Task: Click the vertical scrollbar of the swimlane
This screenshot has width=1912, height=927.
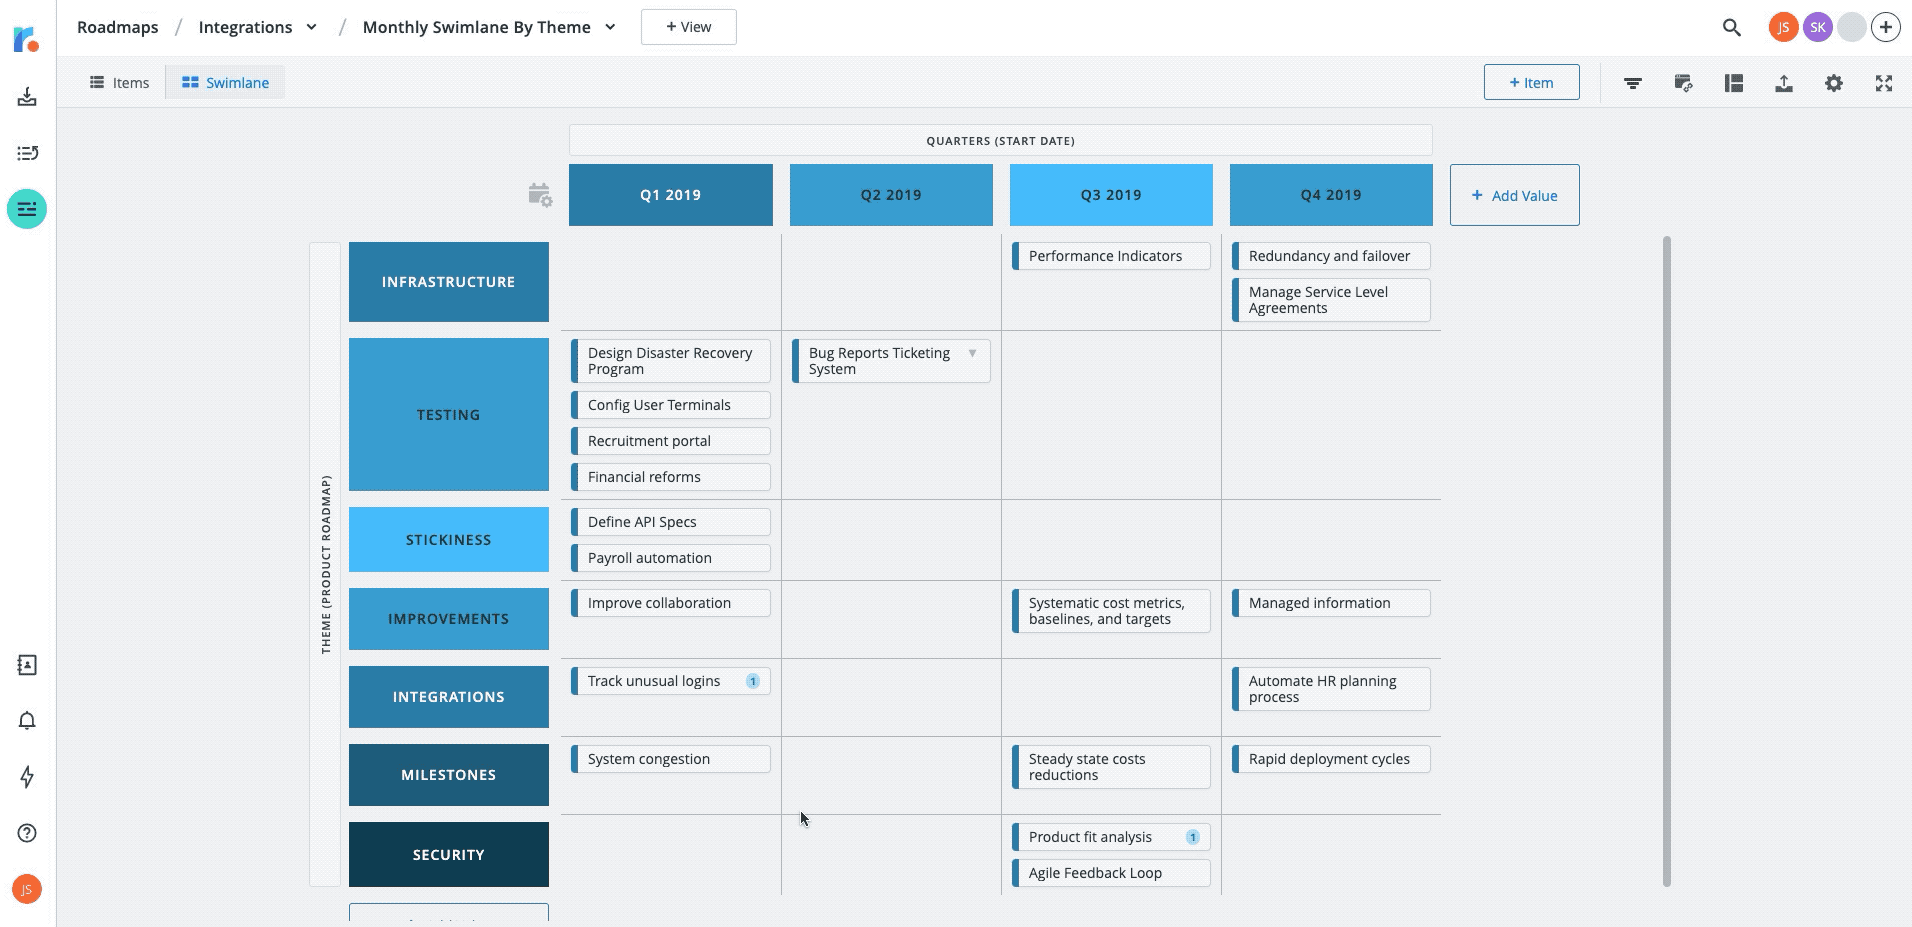Action: (x=1667, y=561)
